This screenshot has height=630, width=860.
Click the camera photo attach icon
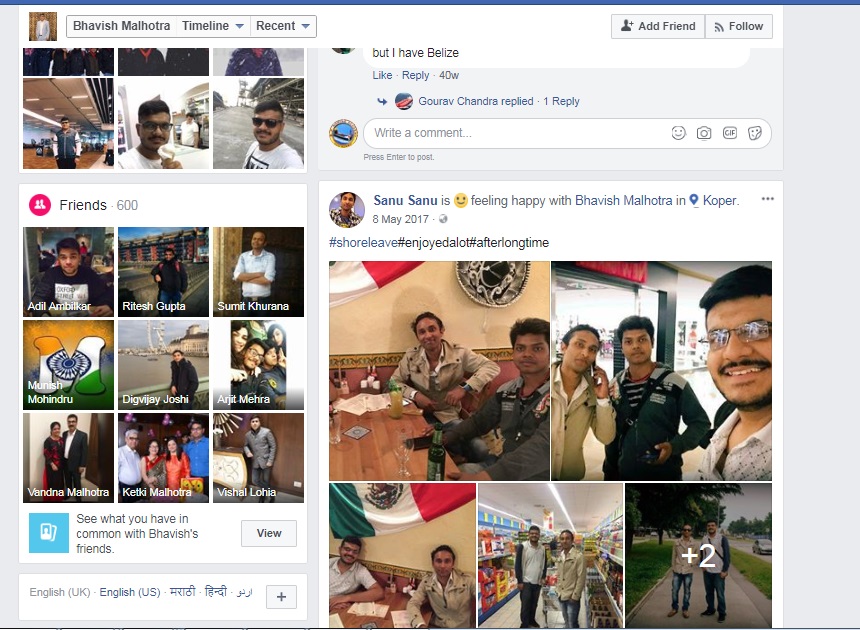pyautogui.click(x=704, y=133)
